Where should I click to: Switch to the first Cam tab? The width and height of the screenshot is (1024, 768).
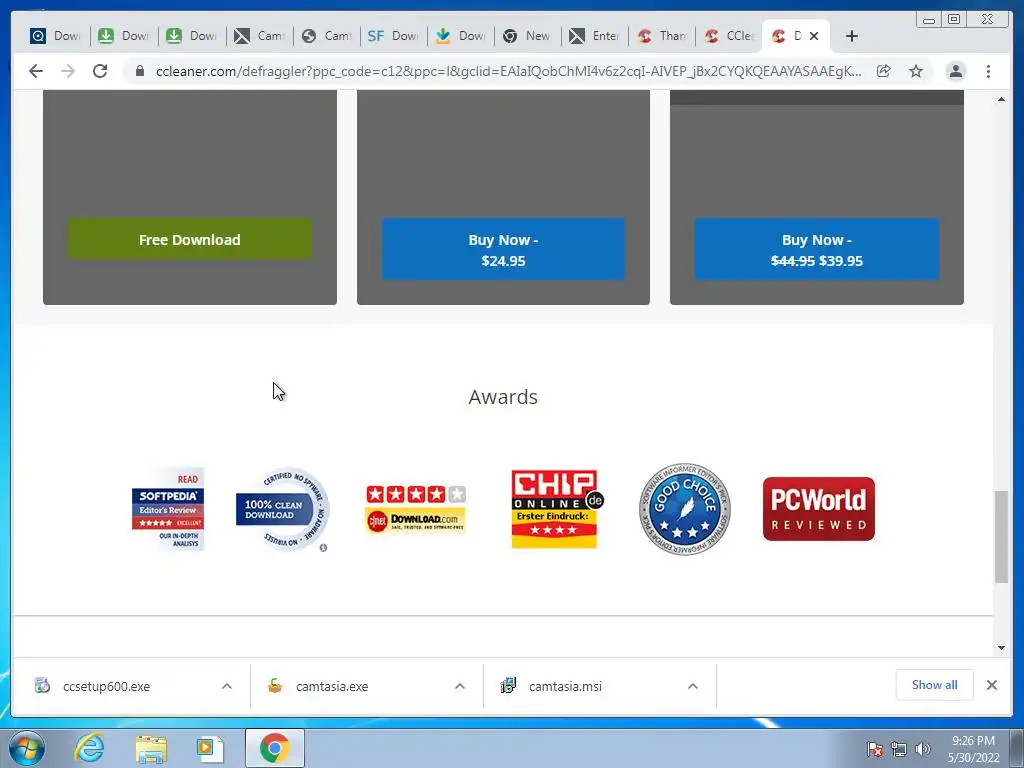[x=259, y=36]
